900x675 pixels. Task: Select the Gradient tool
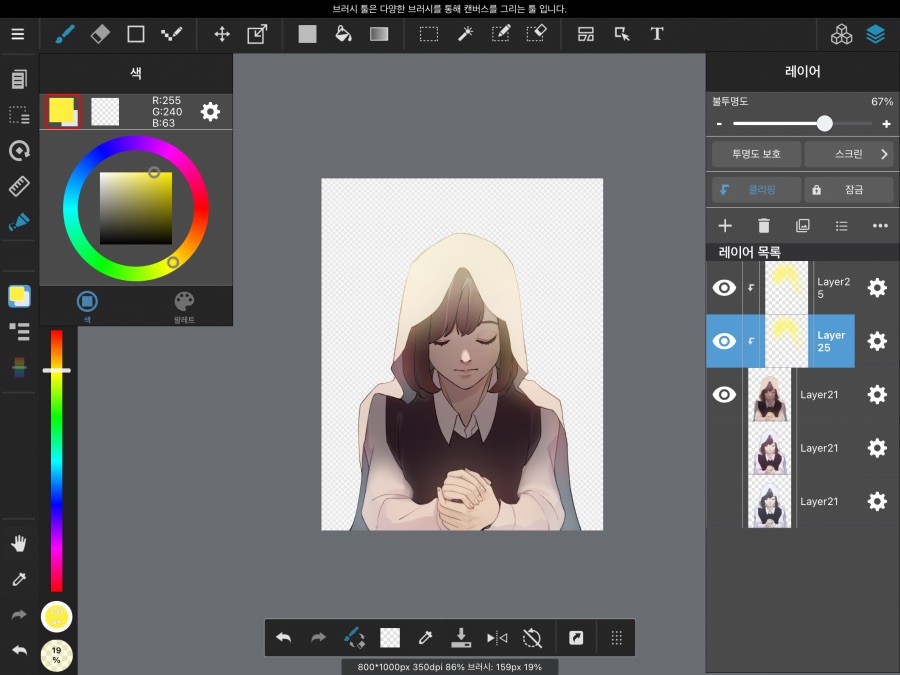coord(378,33)
